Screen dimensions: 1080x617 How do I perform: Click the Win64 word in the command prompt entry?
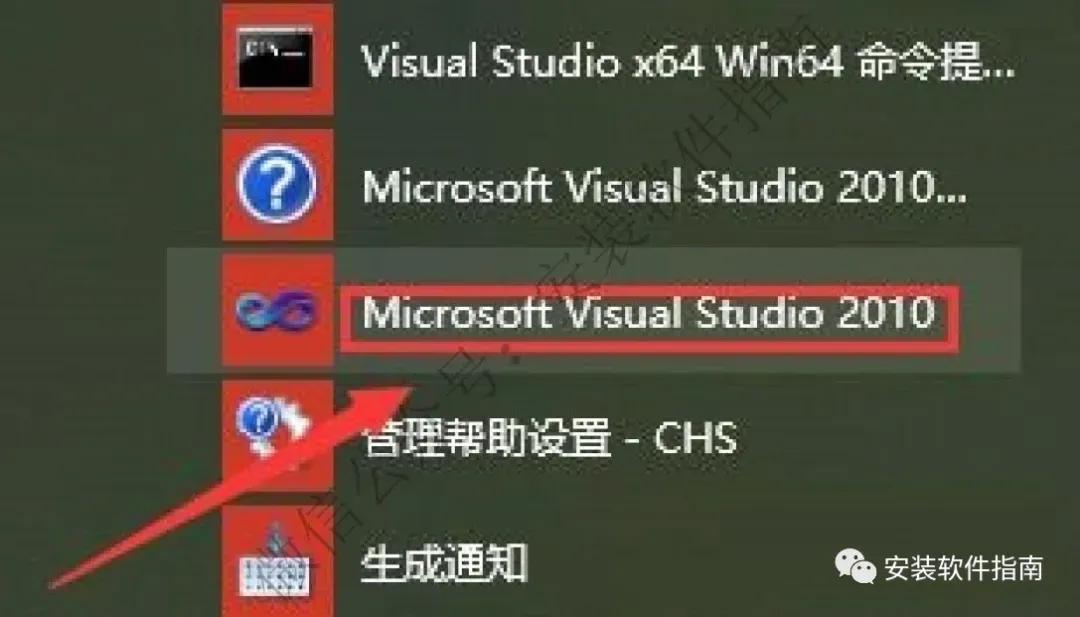click(x=780, y=63)
